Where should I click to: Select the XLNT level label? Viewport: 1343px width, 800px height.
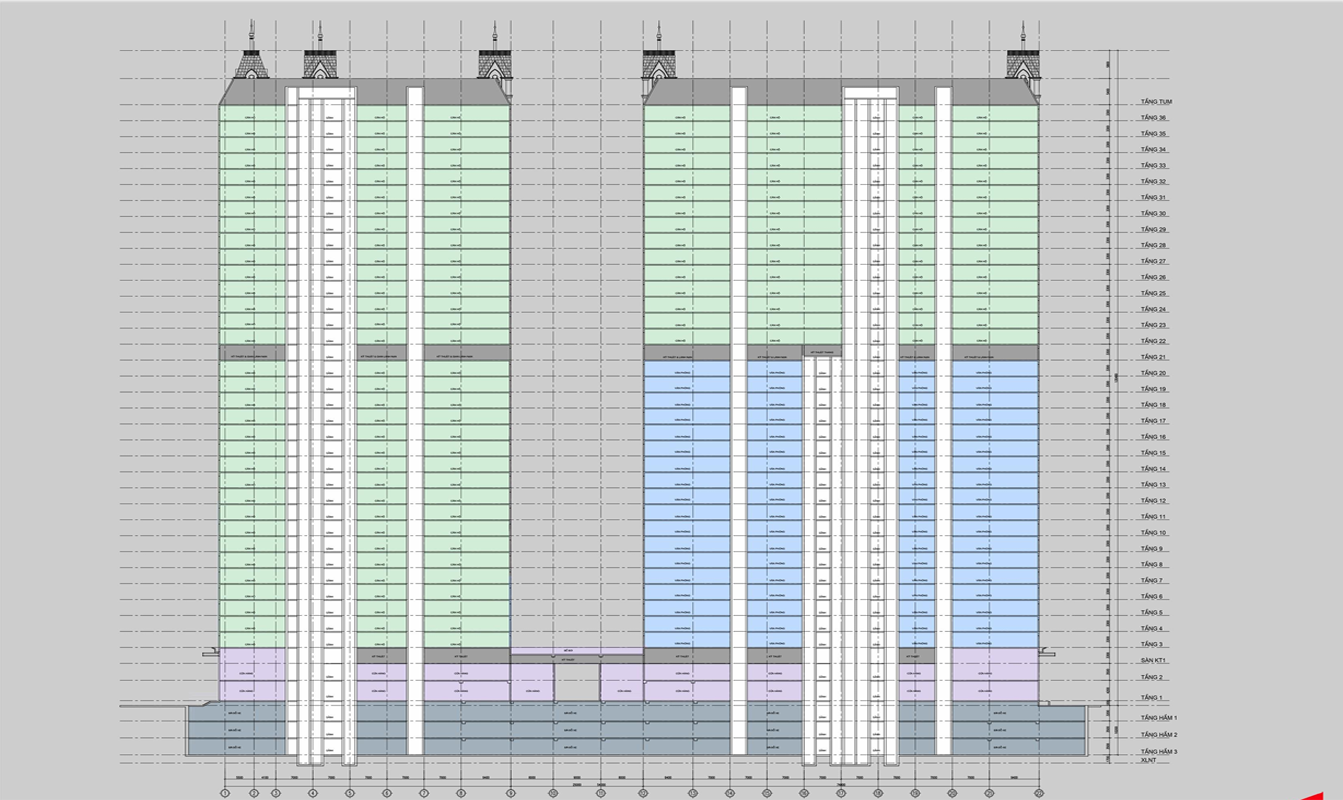[1149, 761]
